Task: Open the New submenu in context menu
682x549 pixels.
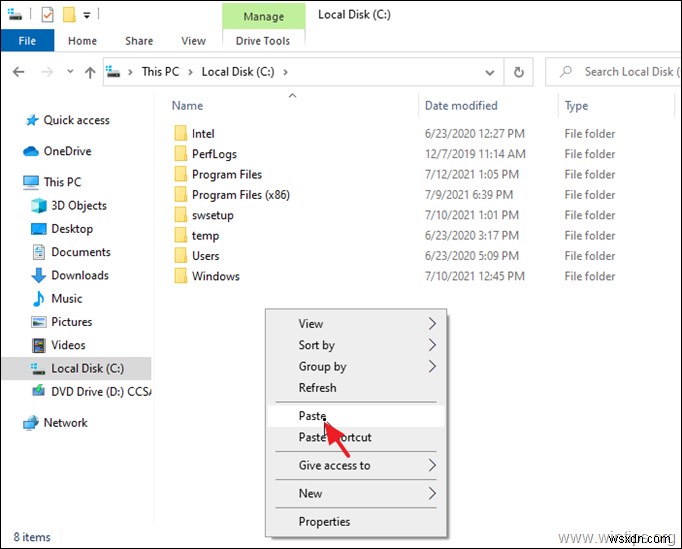Action: tap(356, 493)
